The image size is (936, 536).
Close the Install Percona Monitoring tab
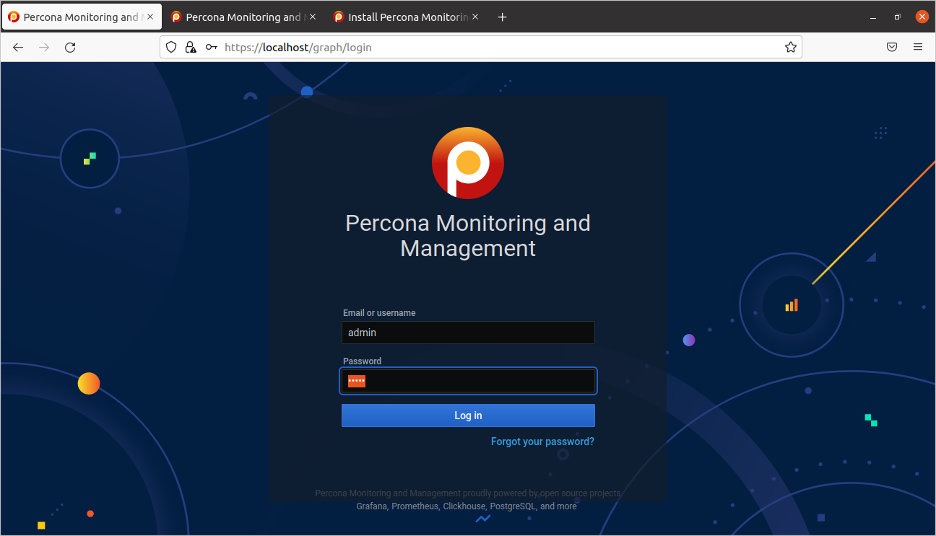click(475, 17)
